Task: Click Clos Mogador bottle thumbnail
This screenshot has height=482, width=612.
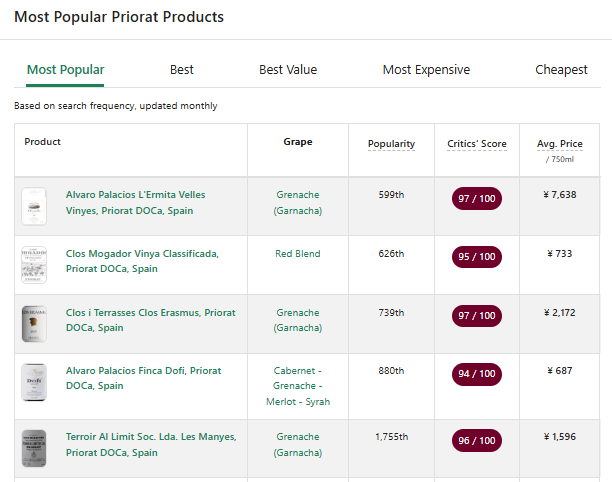Action: (34, 265)
